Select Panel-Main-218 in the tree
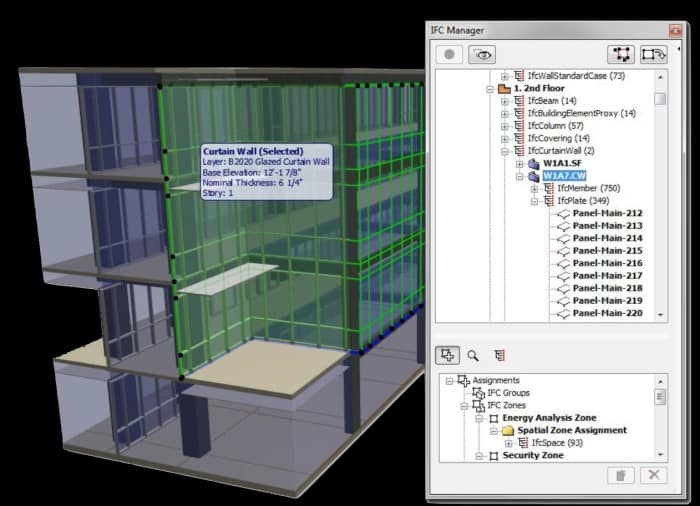 pyautogui.click(x=607, y=289)
